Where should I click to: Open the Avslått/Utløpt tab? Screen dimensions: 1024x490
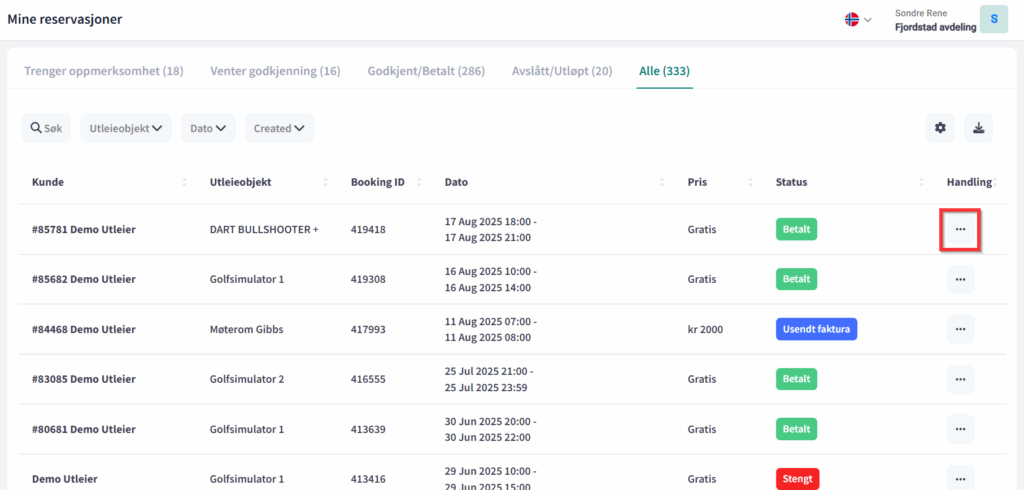(562, 71)
